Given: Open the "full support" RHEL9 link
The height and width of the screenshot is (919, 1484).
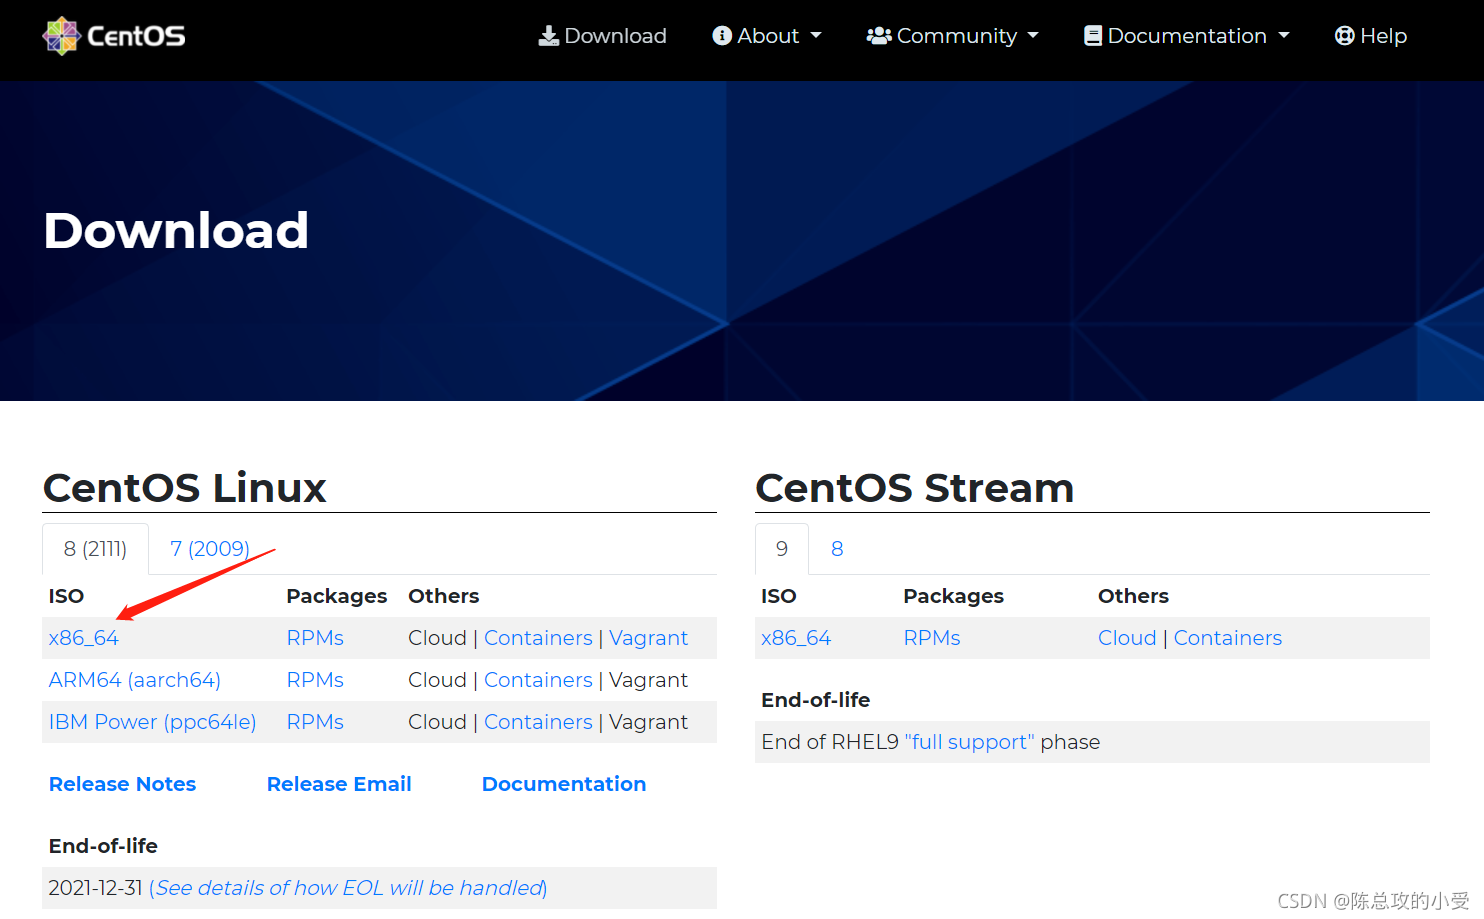Looking at the screenshot, I should click(x=969, y=742).
